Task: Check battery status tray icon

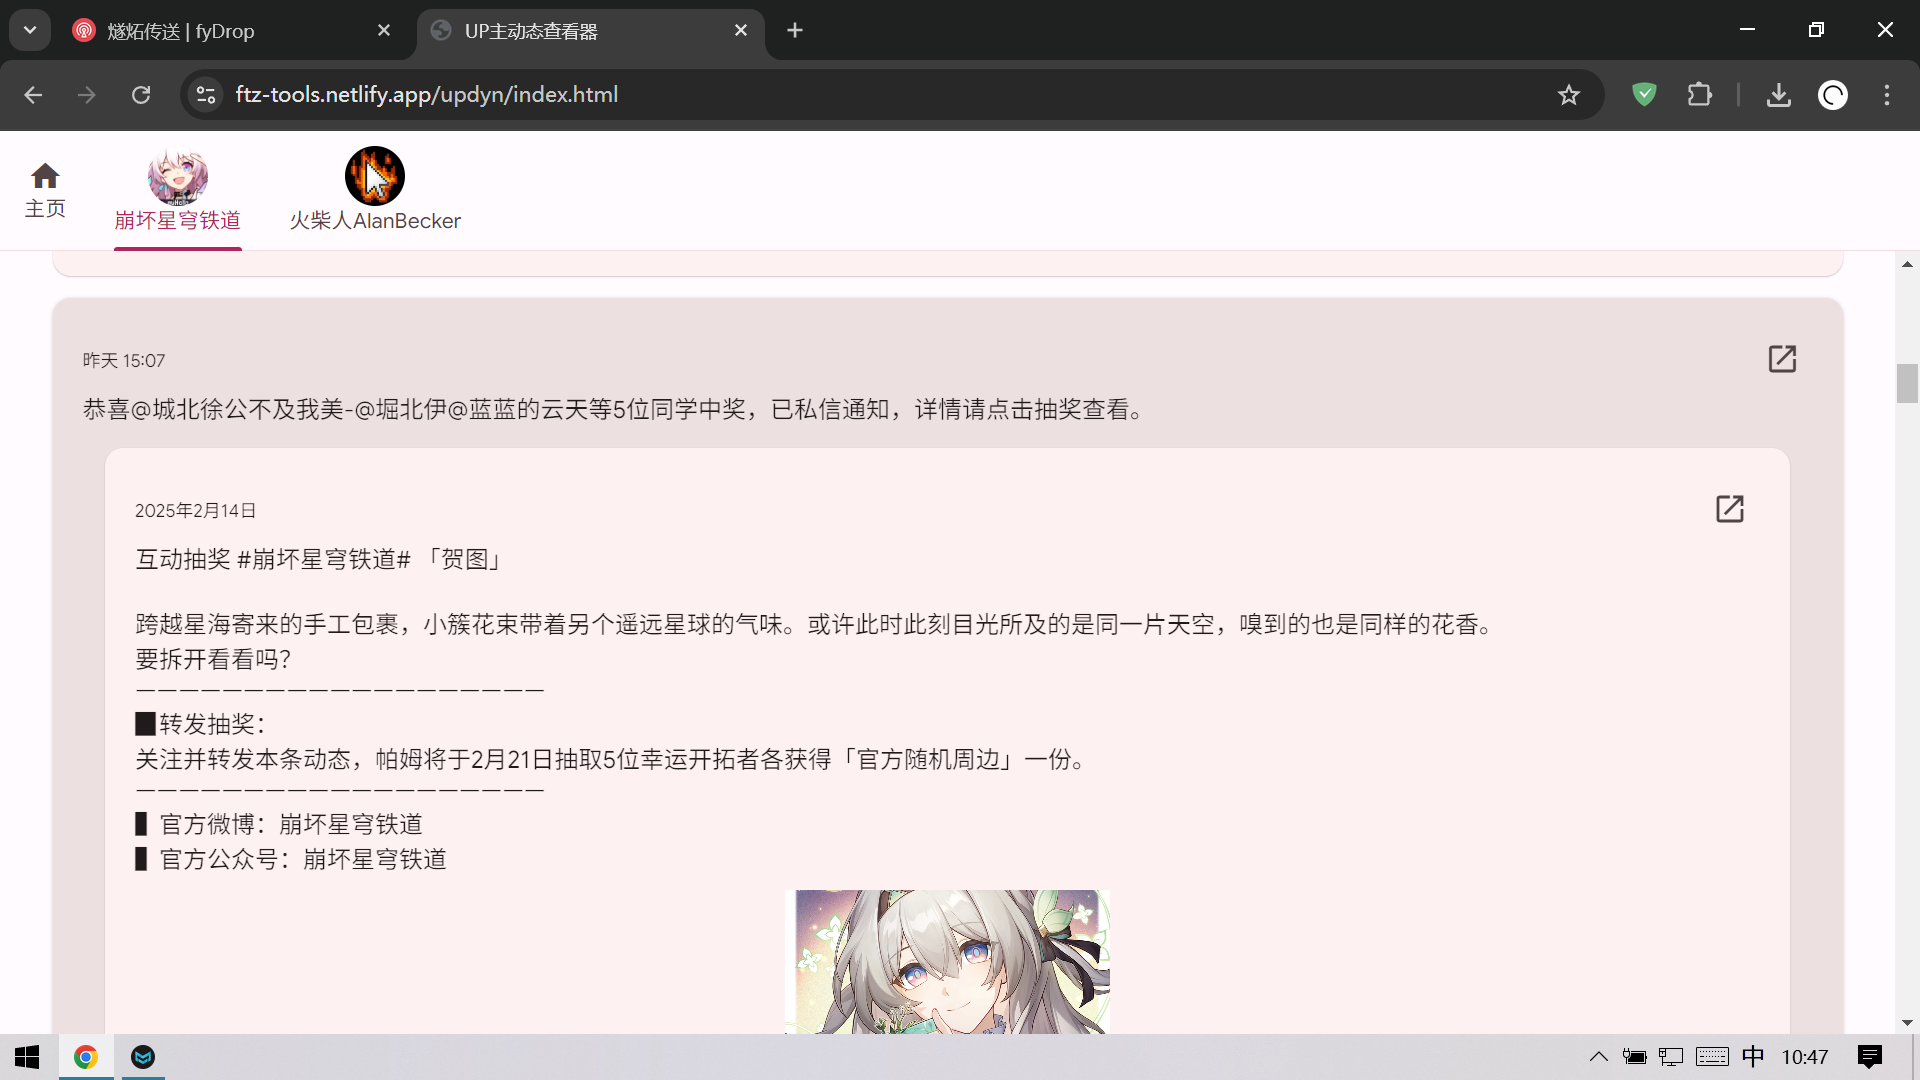Action: [1634, 1057]
